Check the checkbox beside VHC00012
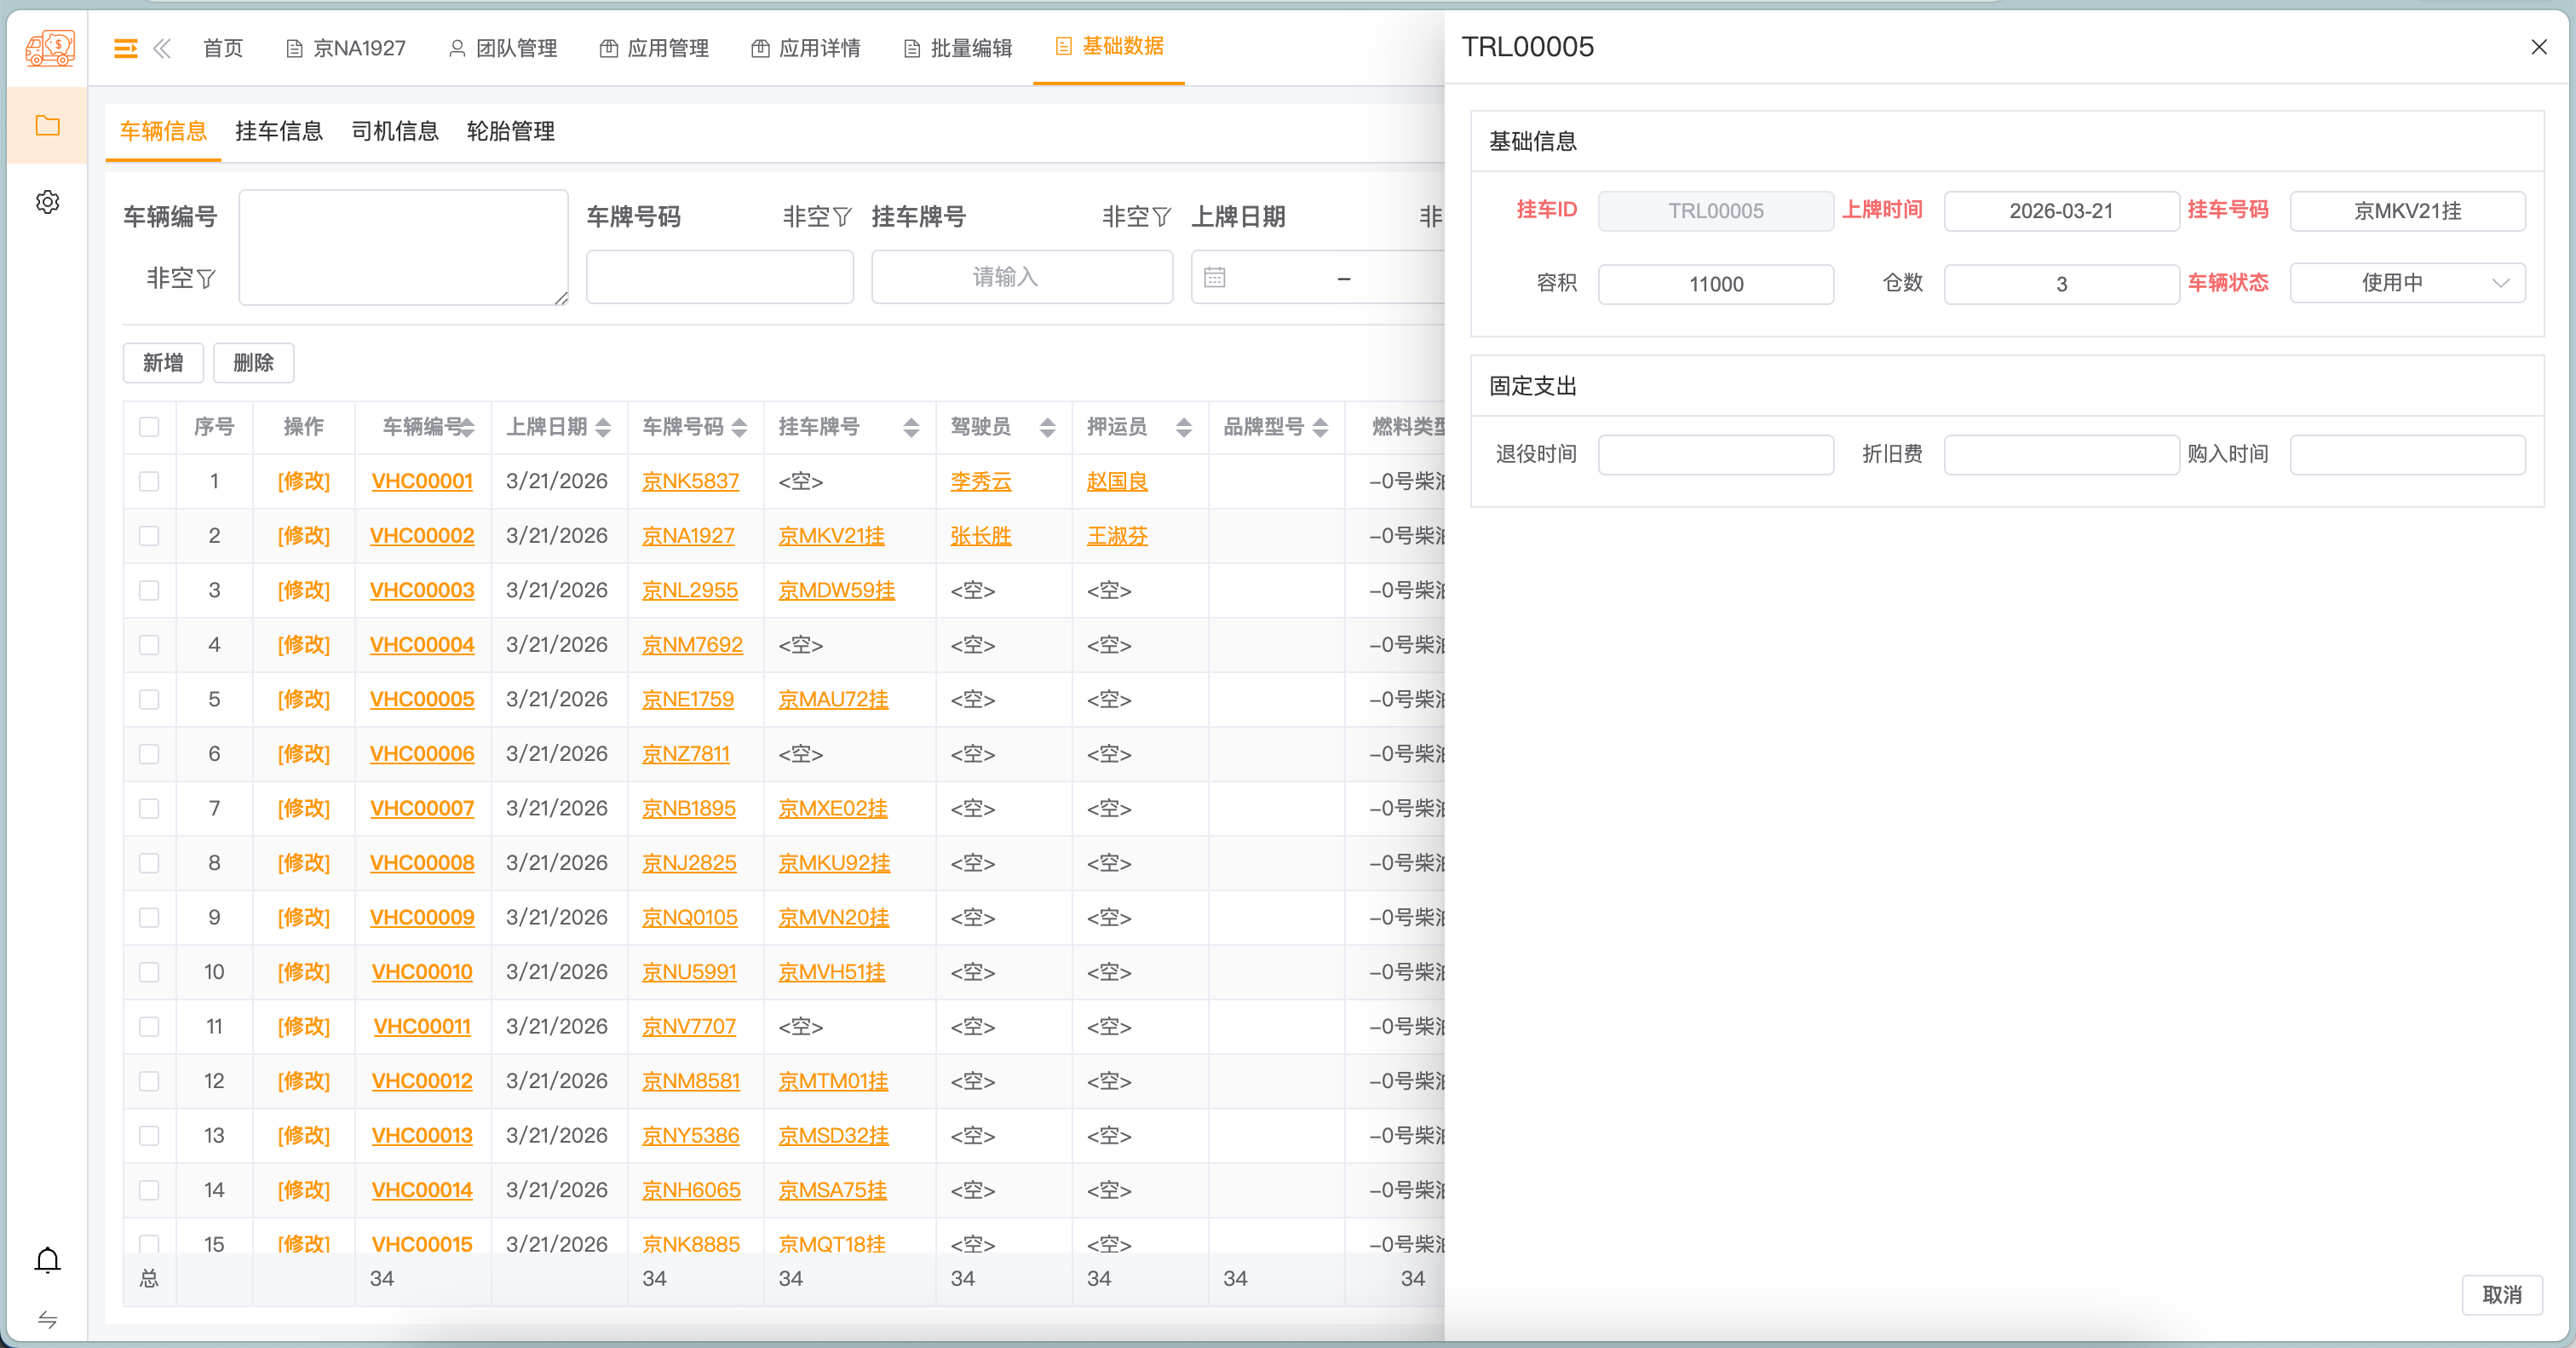The image size is (2576, 1348). pos(150,1081)
